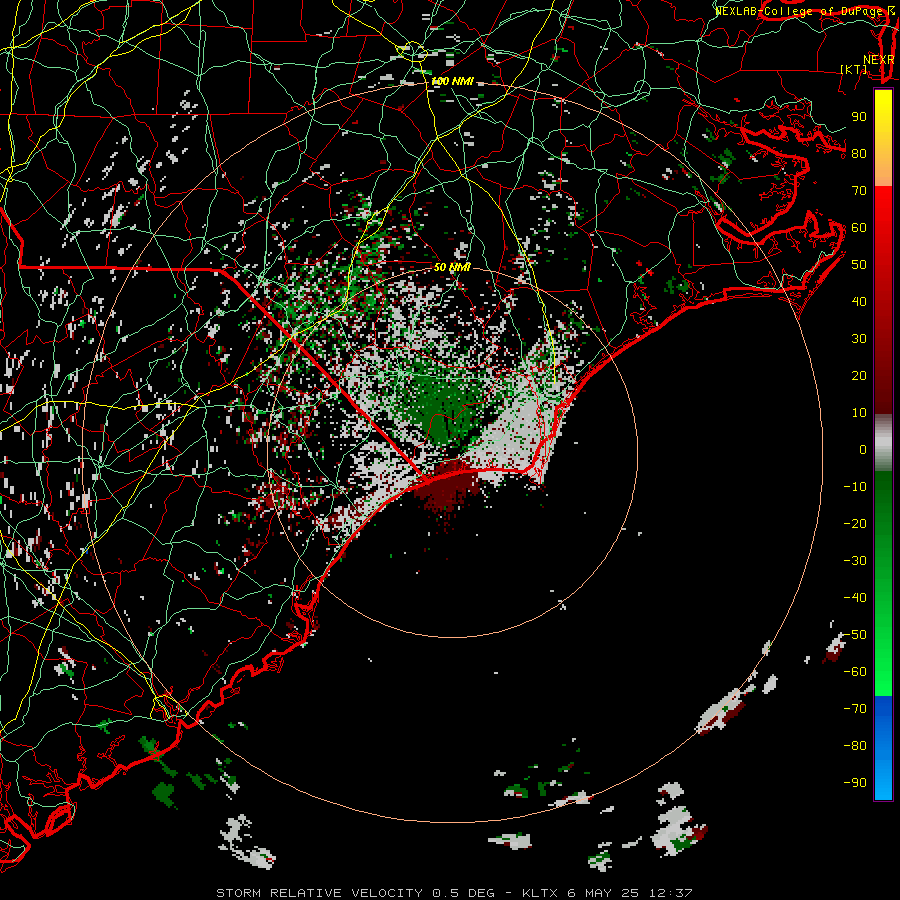Image resolution: width=900 pixels, height=900 pixels.
Task: Click the 0.5 DEG elevation text in caption
Action: (463, 893)
